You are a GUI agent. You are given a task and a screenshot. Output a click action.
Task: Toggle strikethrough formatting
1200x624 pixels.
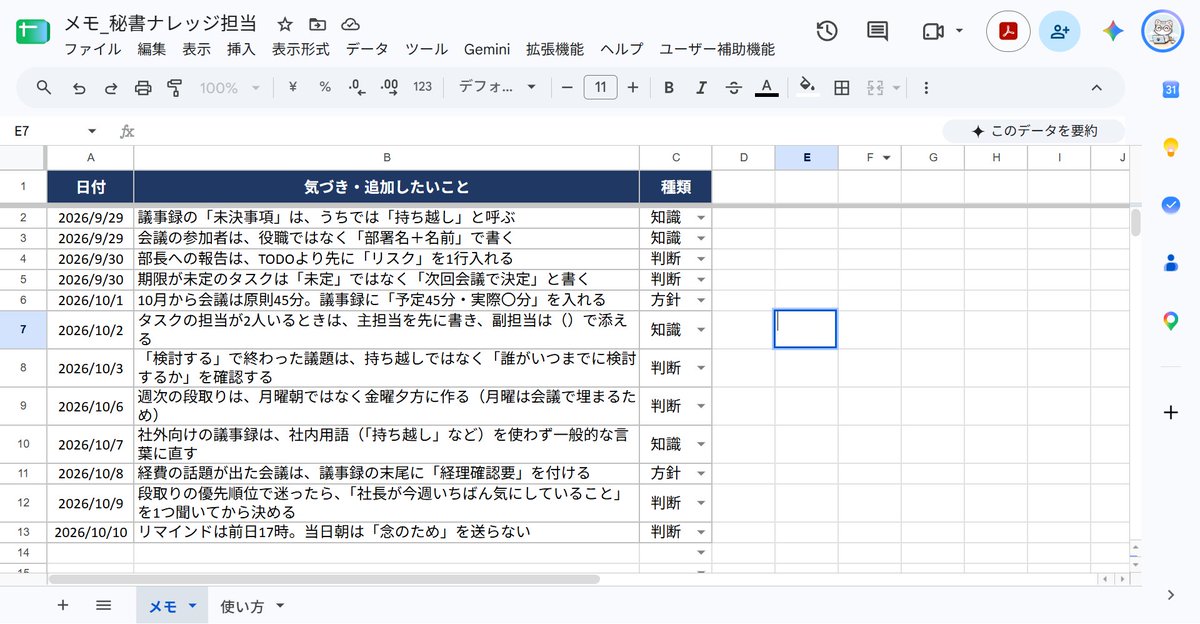pyautogui.click(x=733, y=88)
